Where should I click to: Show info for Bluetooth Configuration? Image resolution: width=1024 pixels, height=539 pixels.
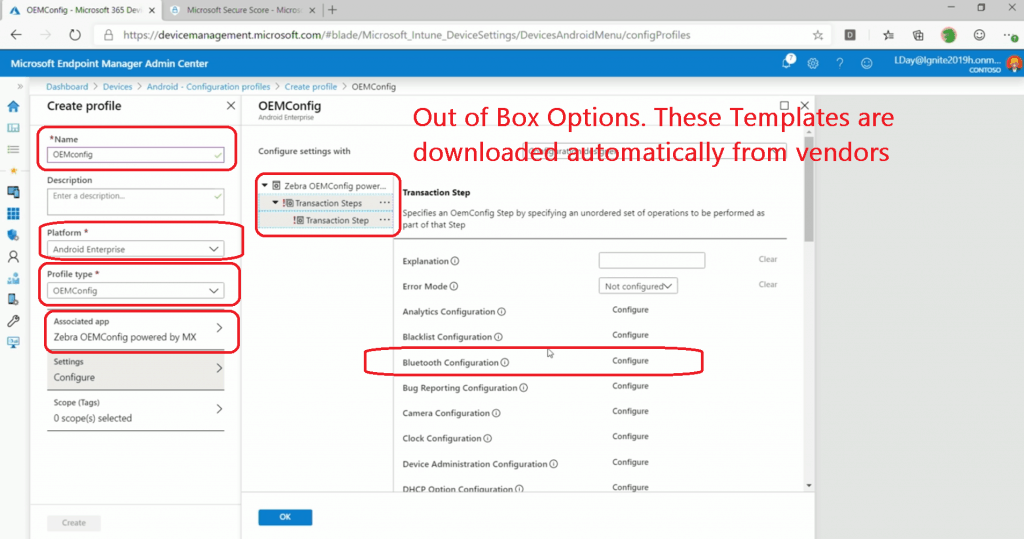[505, 363]
